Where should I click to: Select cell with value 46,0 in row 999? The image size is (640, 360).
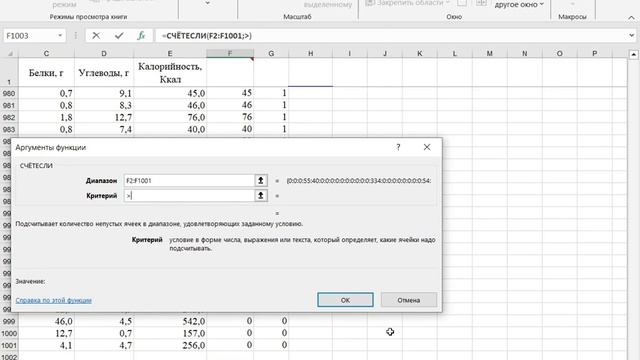pyautogui.click(x=47, y=321)
